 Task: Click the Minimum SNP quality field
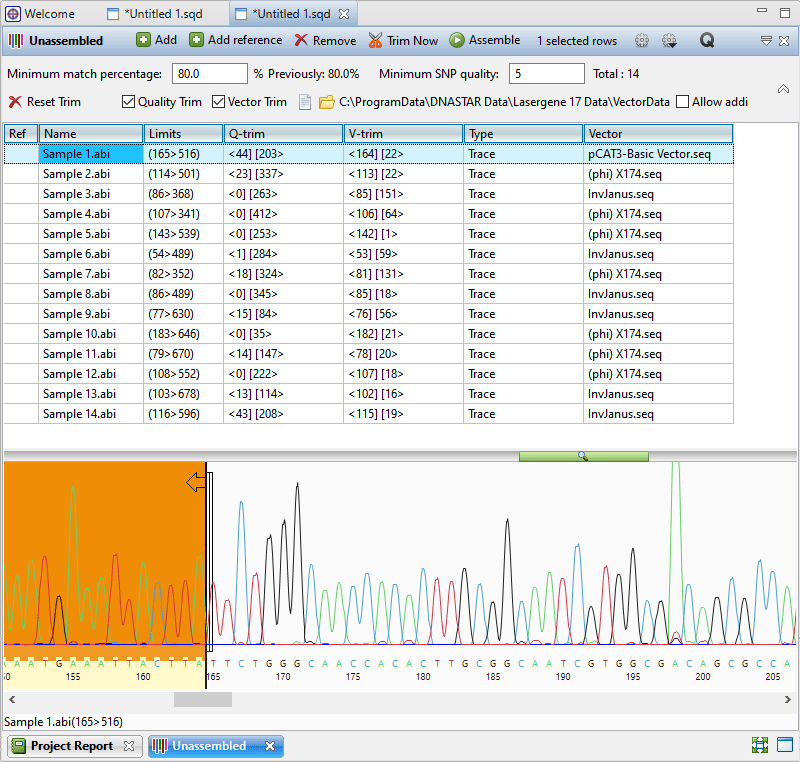pyautogui.click(x=546, y=74)
